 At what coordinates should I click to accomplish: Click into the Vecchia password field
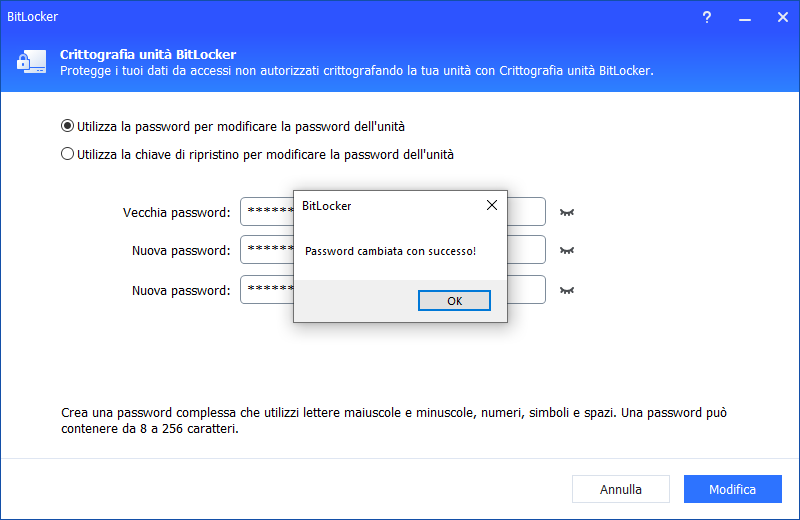(266, 212)
